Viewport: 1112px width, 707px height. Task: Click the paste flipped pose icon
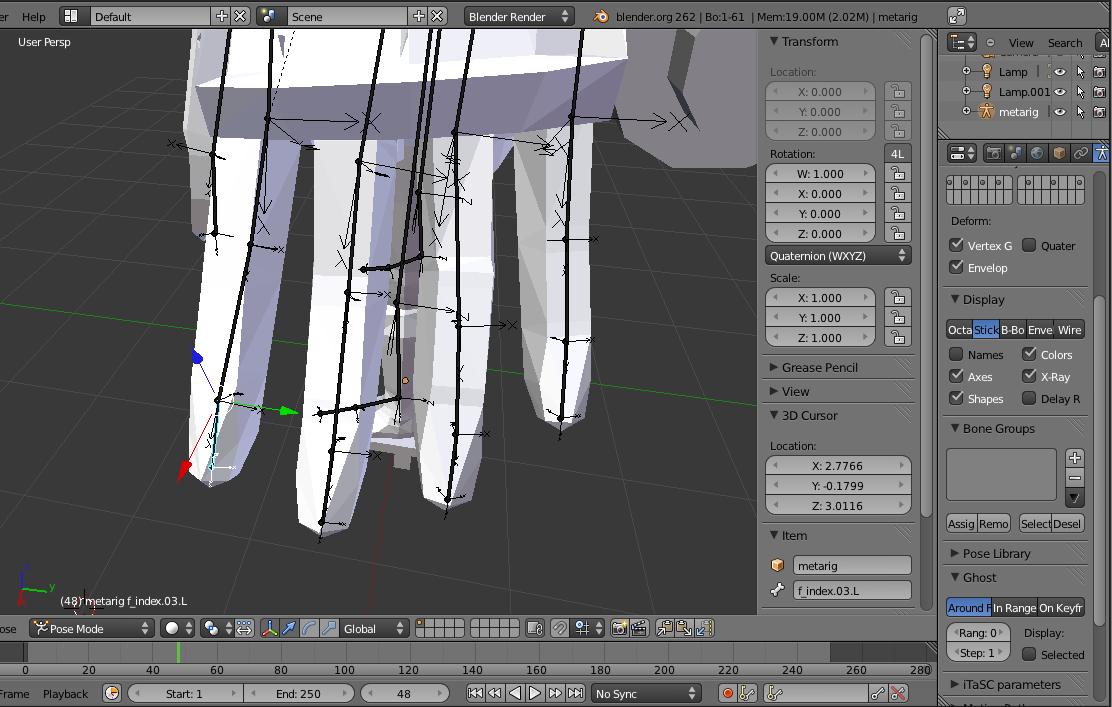pos(704,628)
